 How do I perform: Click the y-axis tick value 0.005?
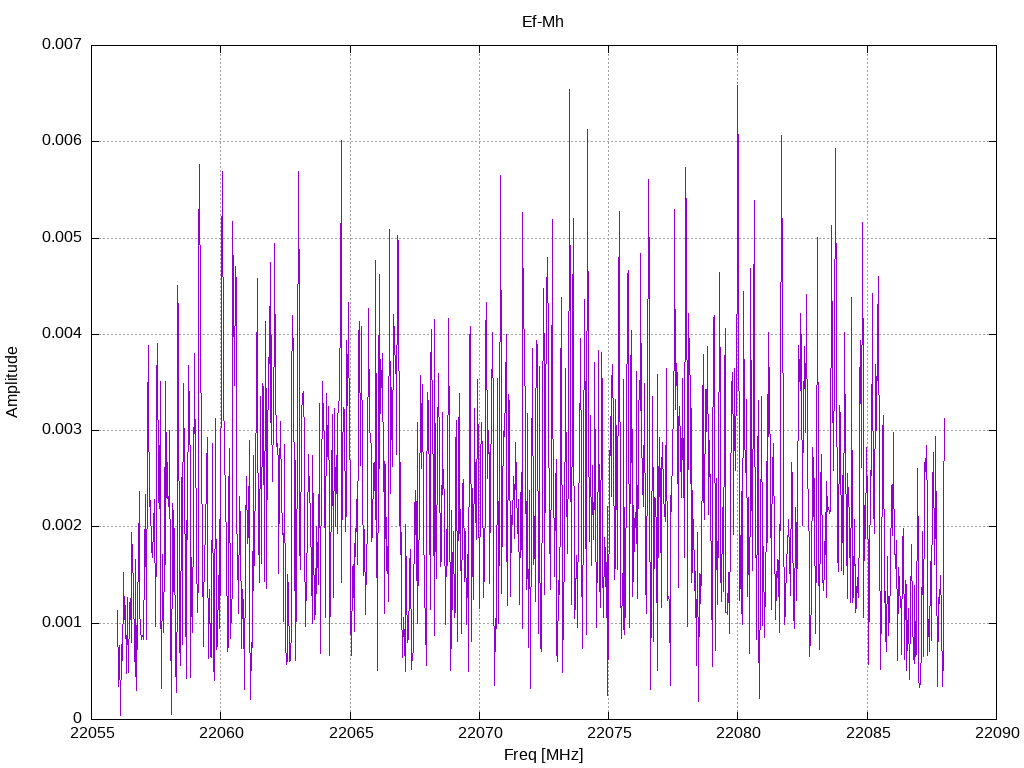pos(62,237)
